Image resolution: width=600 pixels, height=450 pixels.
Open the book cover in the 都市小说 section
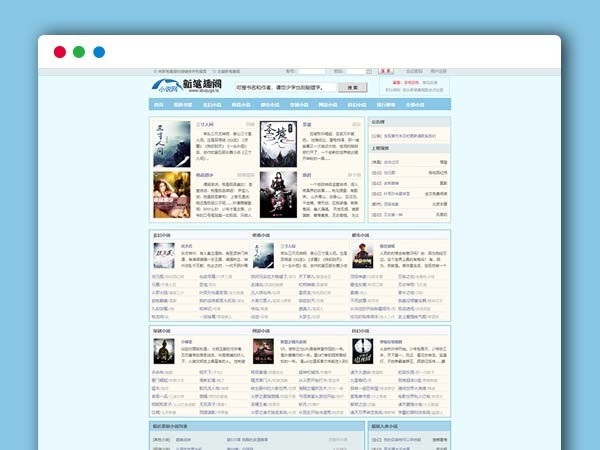pyautogui.click(x=363, y=256)
